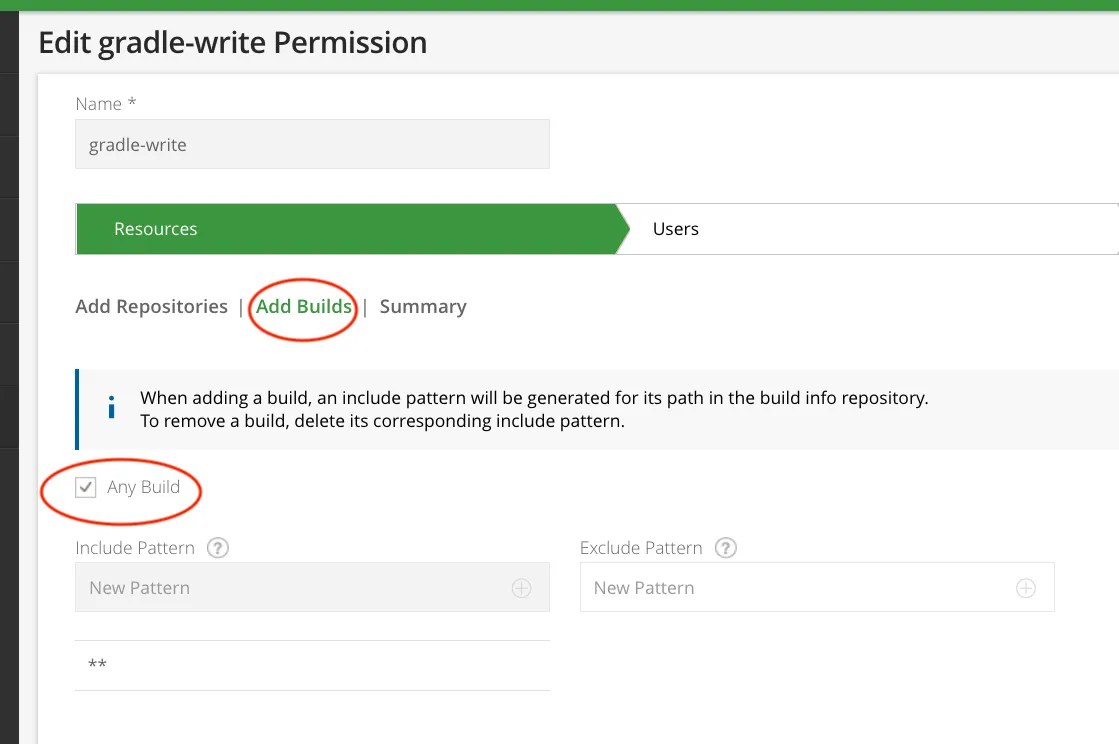Focus the Exclude Pattern New Pattern input
The width and height of the screenshot is (1119, 744).
pyautogui.click(x=795, y=588)
